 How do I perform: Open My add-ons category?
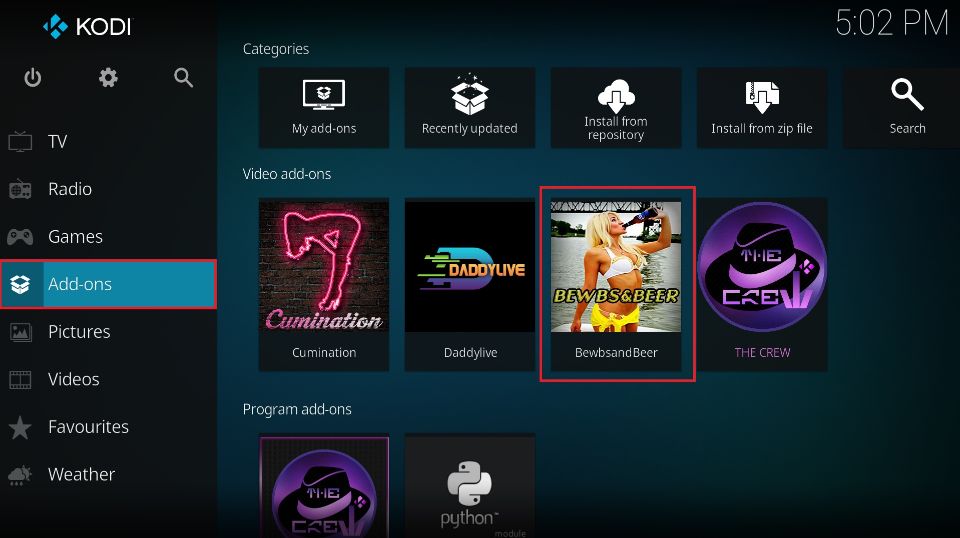coord(324,108)
